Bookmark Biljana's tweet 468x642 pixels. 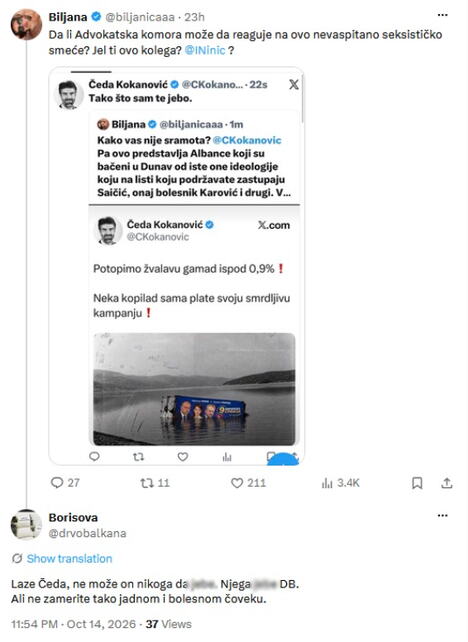pyautogui.click(x=417, y=483)
